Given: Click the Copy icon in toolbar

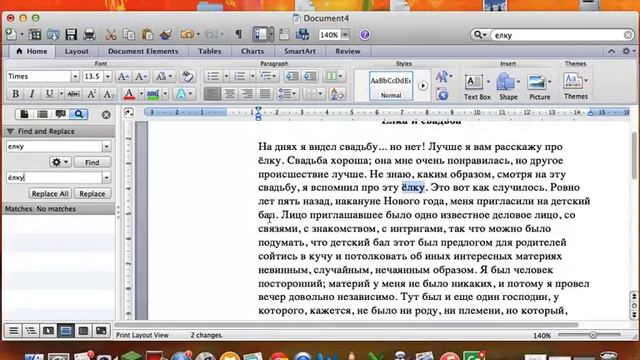Looking at the screenshot, I should (129, 35).
